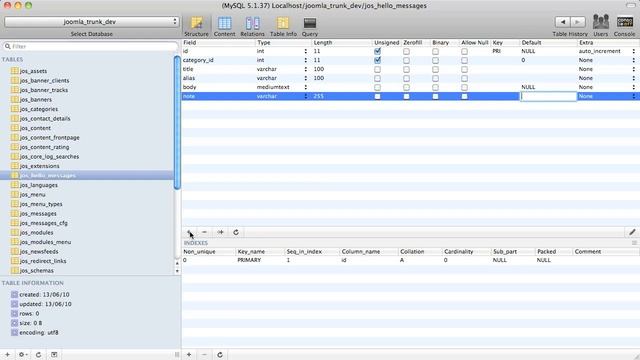This screenshot has height=360, width=640.
Task: Select the PRIMARY index row
Action: pyautogui.click(x=410, y=260)
